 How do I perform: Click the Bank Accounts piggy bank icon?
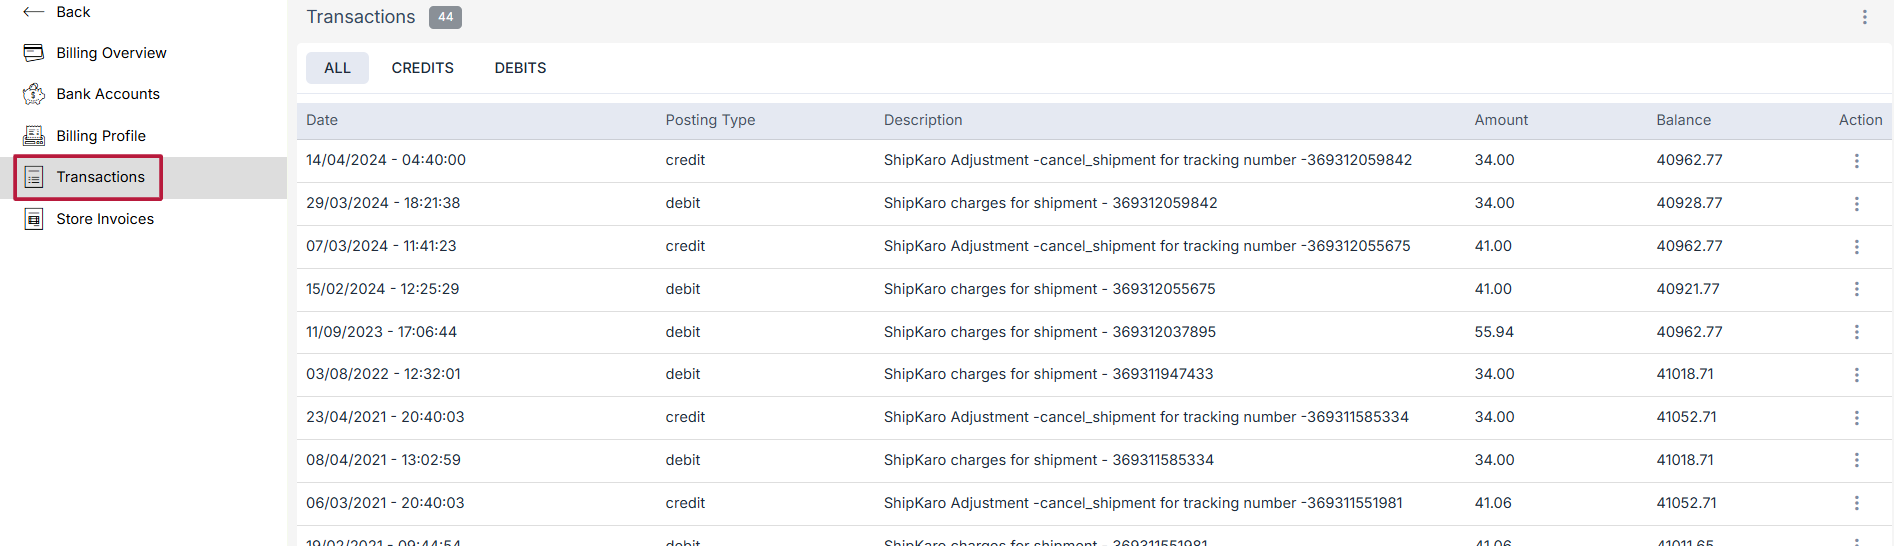click(34, 94)
